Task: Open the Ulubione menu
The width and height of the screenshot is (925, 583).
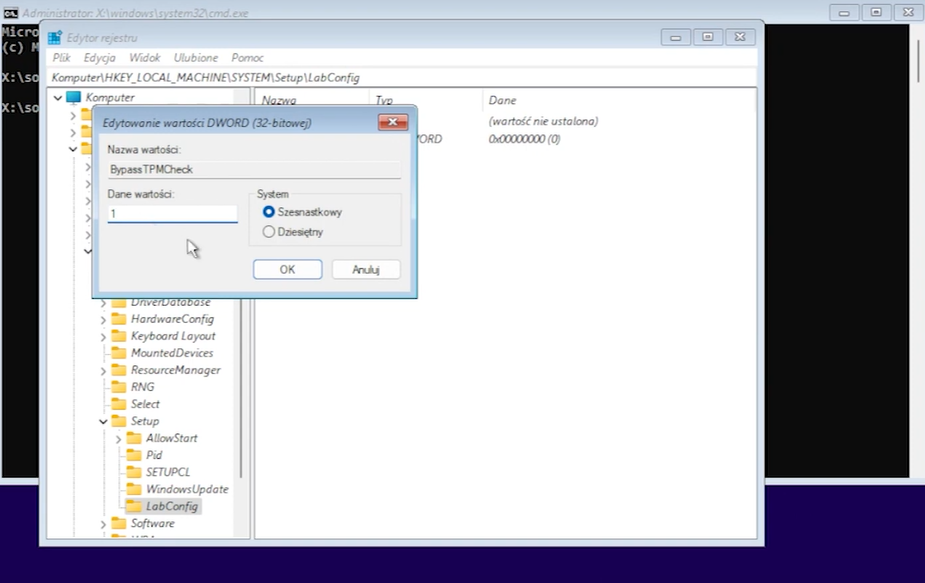Action: click(x=196, y=58)
